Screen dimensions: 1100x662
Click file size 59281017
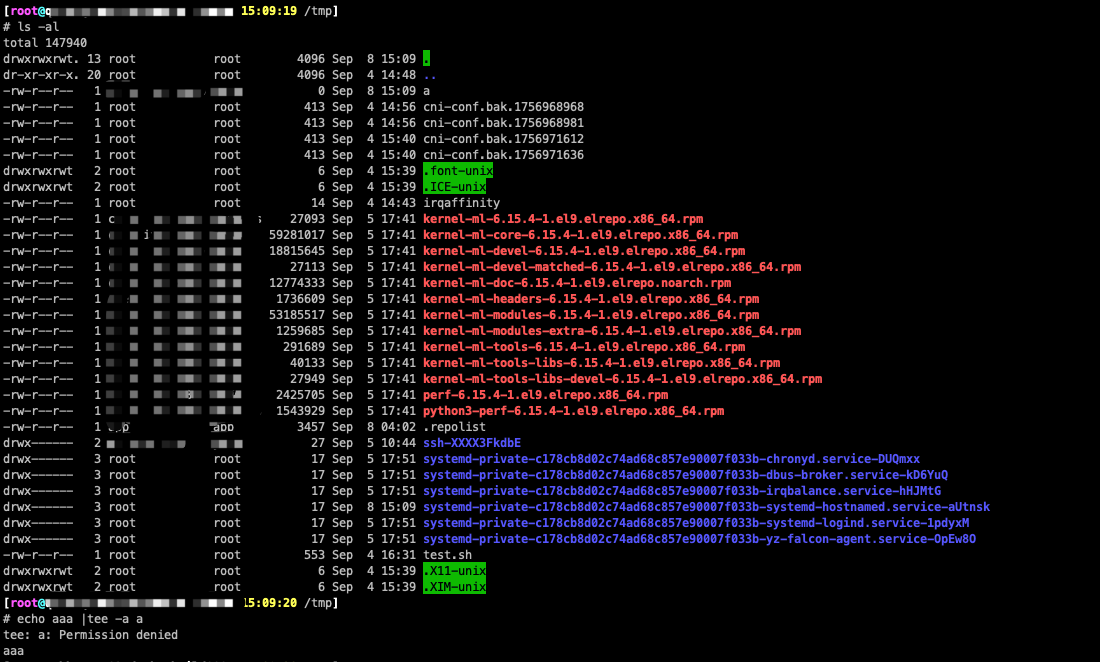click(297, 236)
